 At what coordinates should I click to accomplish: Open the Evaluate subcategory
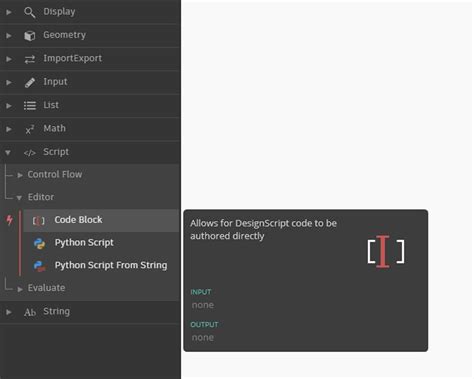coord(46,288)
